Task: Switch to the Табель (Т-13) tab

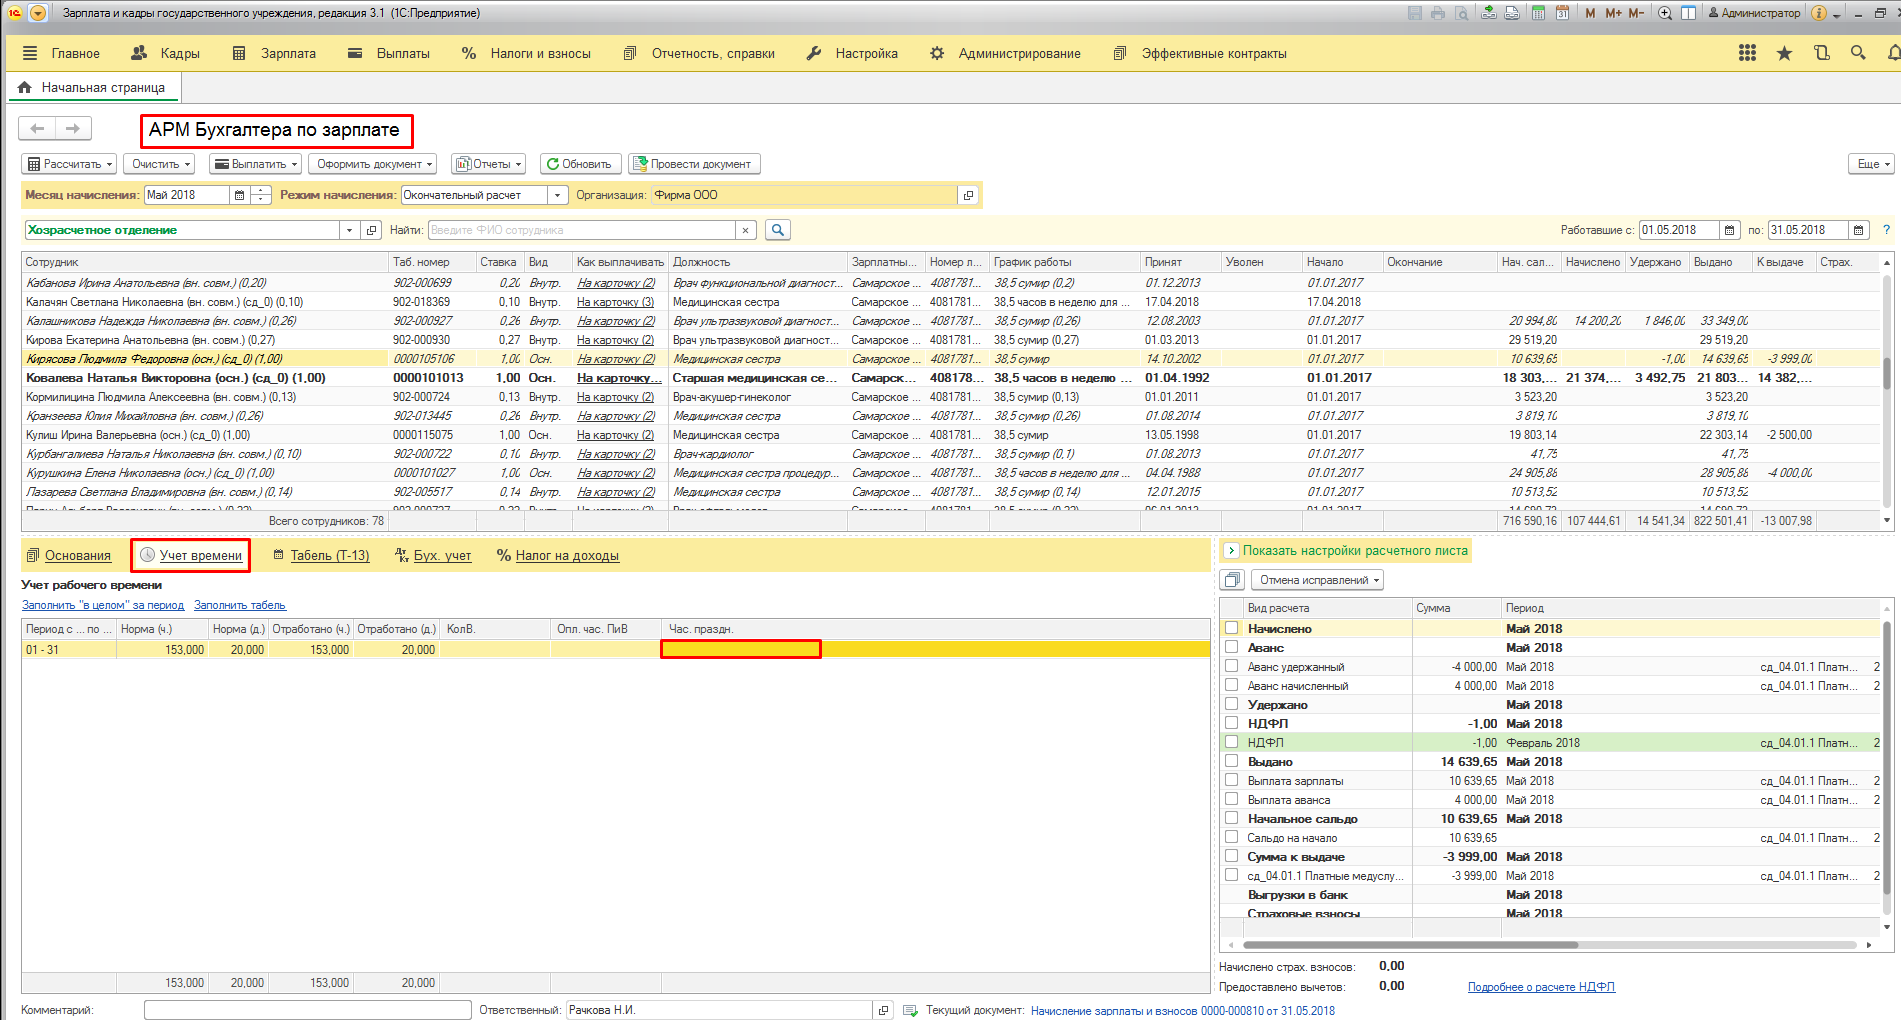Action: pyautogui.click(x=329, y=556)
